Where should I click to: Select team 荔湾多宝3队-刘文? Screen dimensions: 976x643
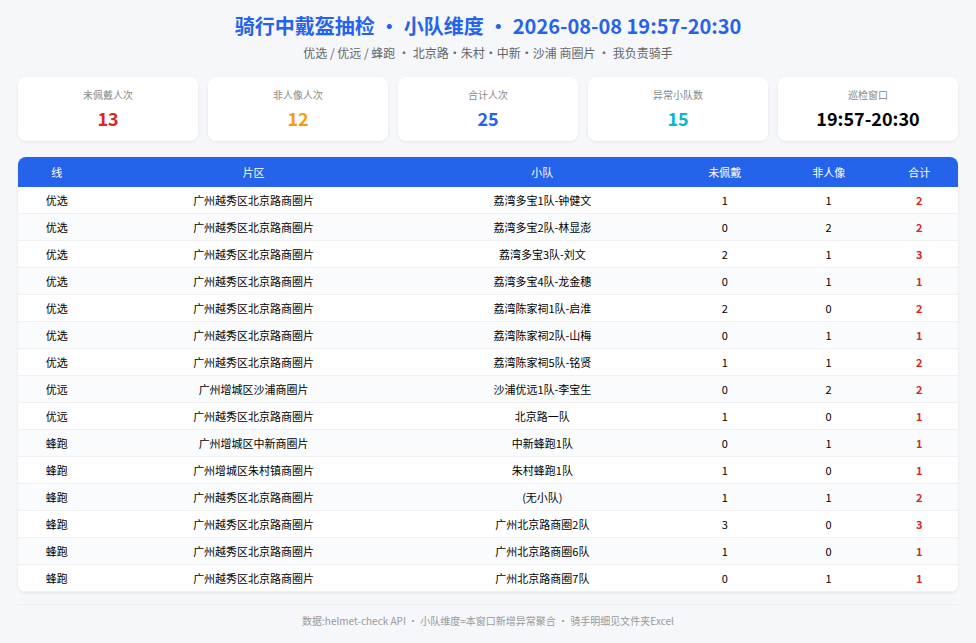point(542,255)
